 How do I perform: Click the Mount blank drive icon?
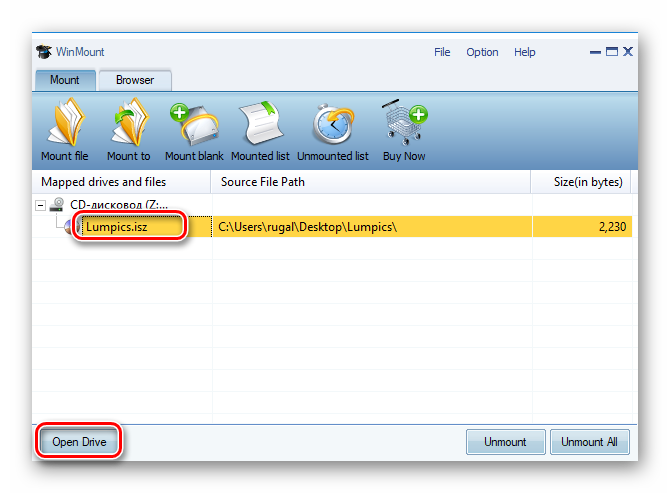pyautogui.click(x=194, y=124)
